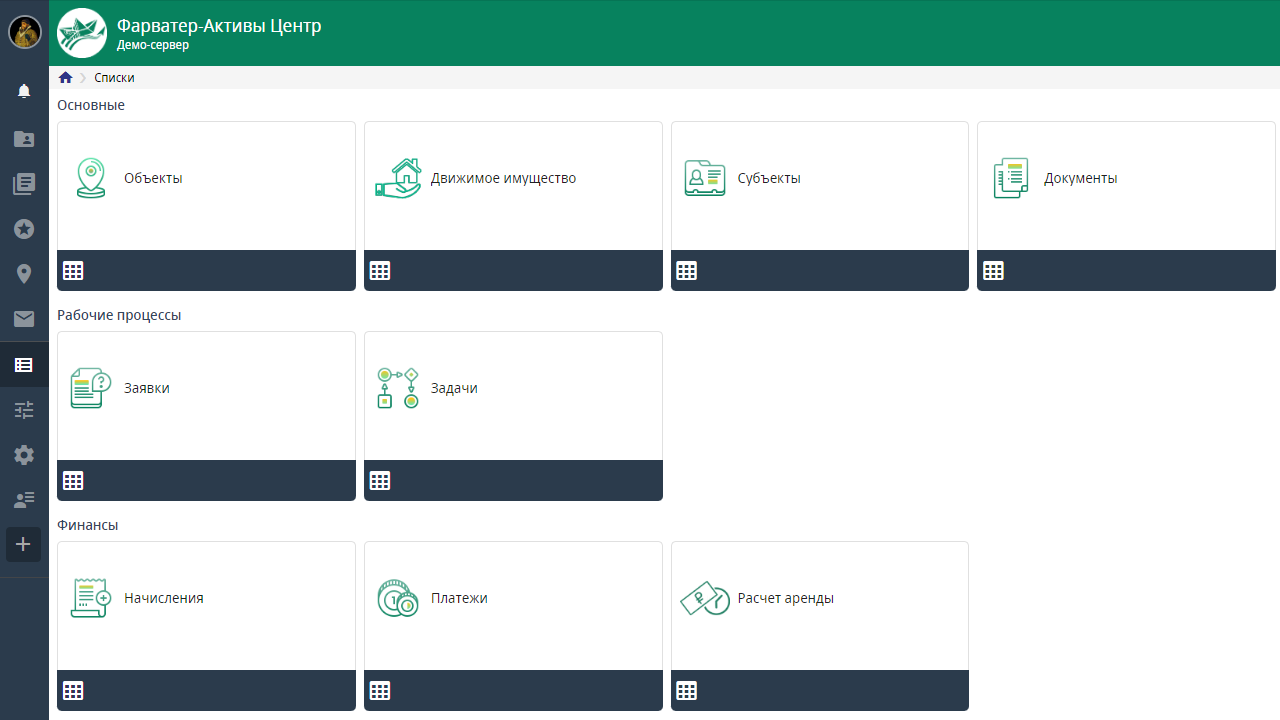The height and width of the screenshot is (720, 1280).
Task: Open table view for Объекты card
Action: [x=73, y=271]
